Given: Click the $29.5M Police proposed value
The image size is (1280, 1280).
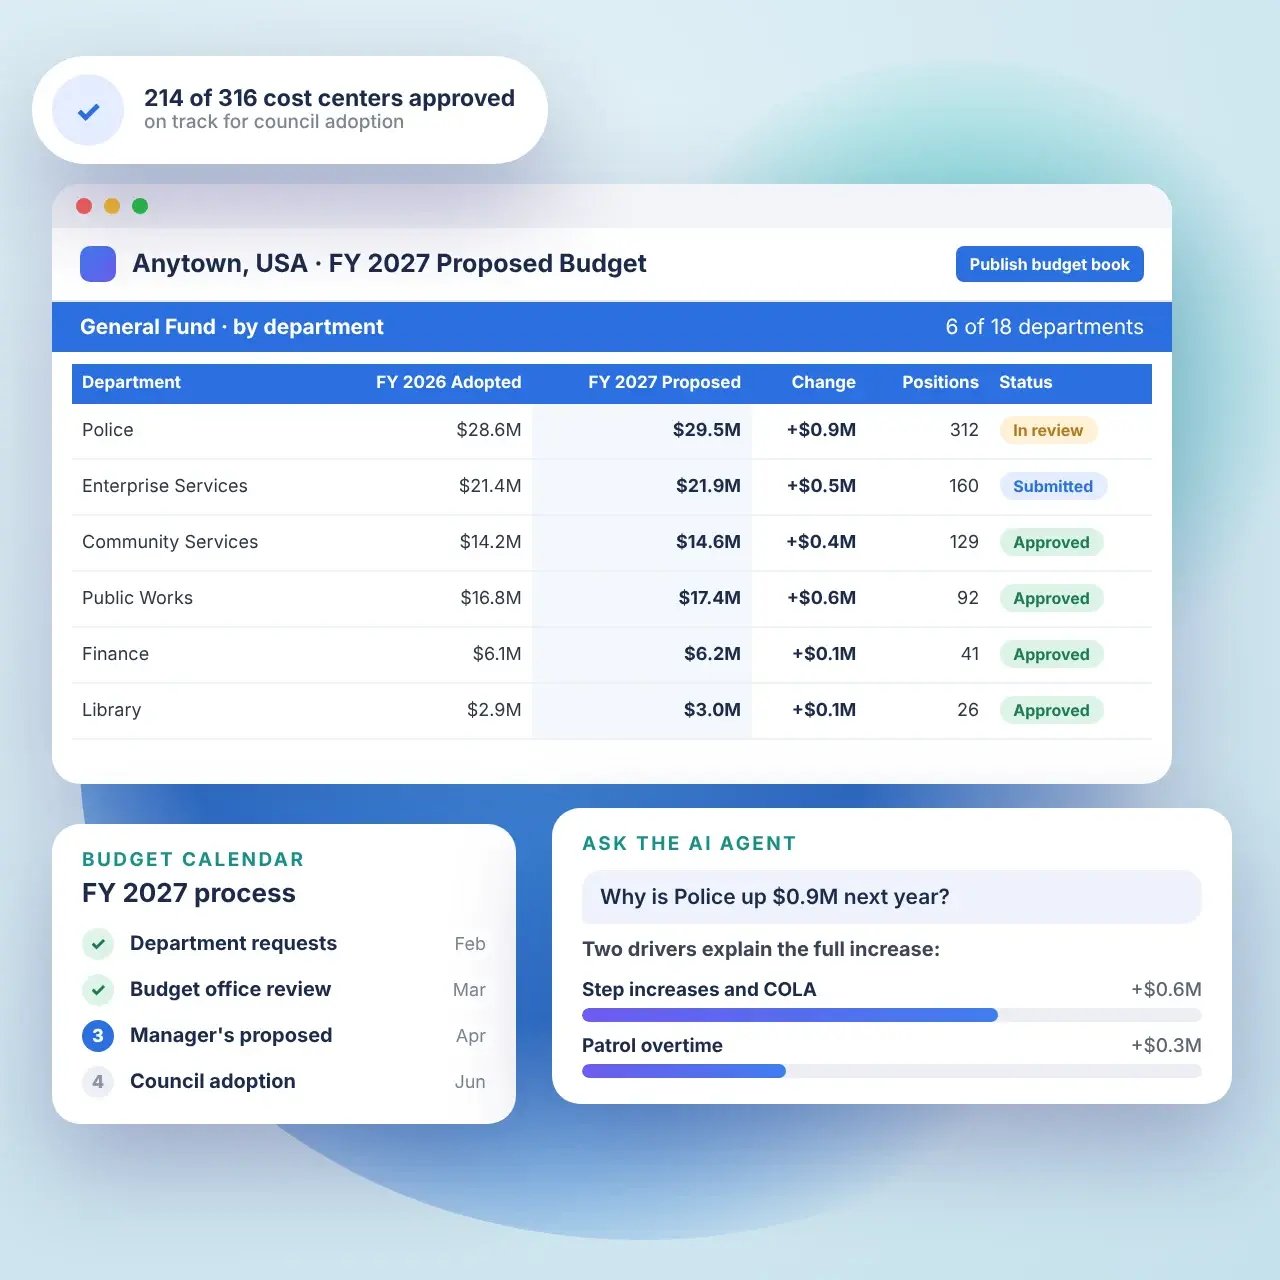Looking at the screenshot, I should tap(706, 430).
